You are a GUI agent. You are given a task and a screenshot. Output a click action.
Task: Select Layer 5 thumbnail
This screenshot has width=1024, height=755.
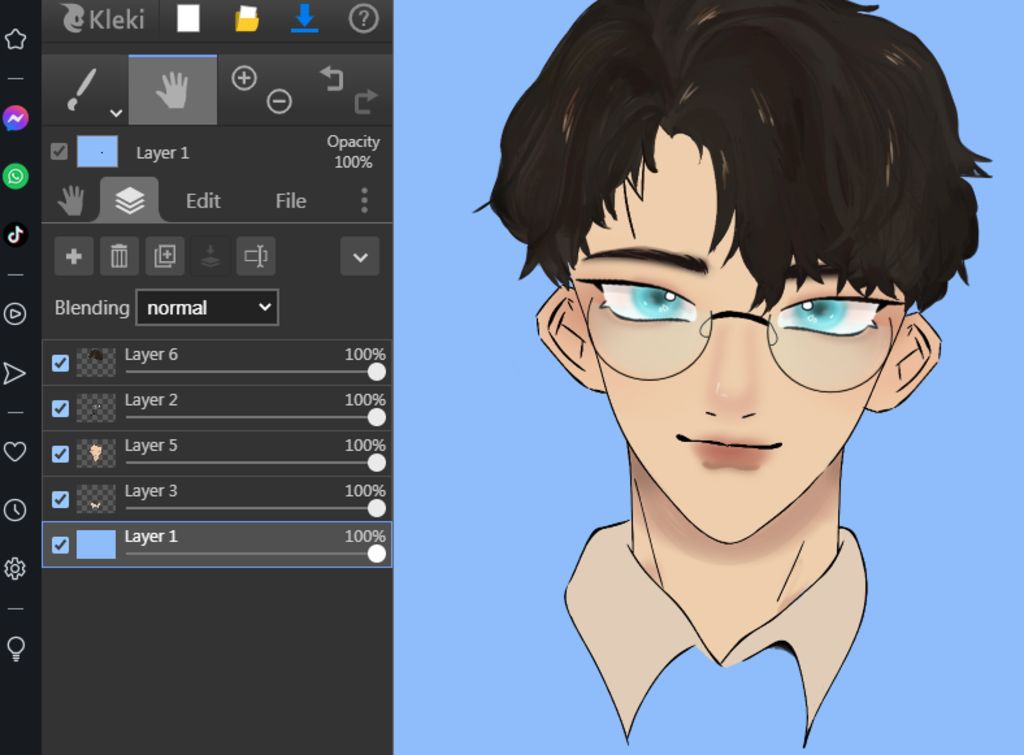point(96,453)
